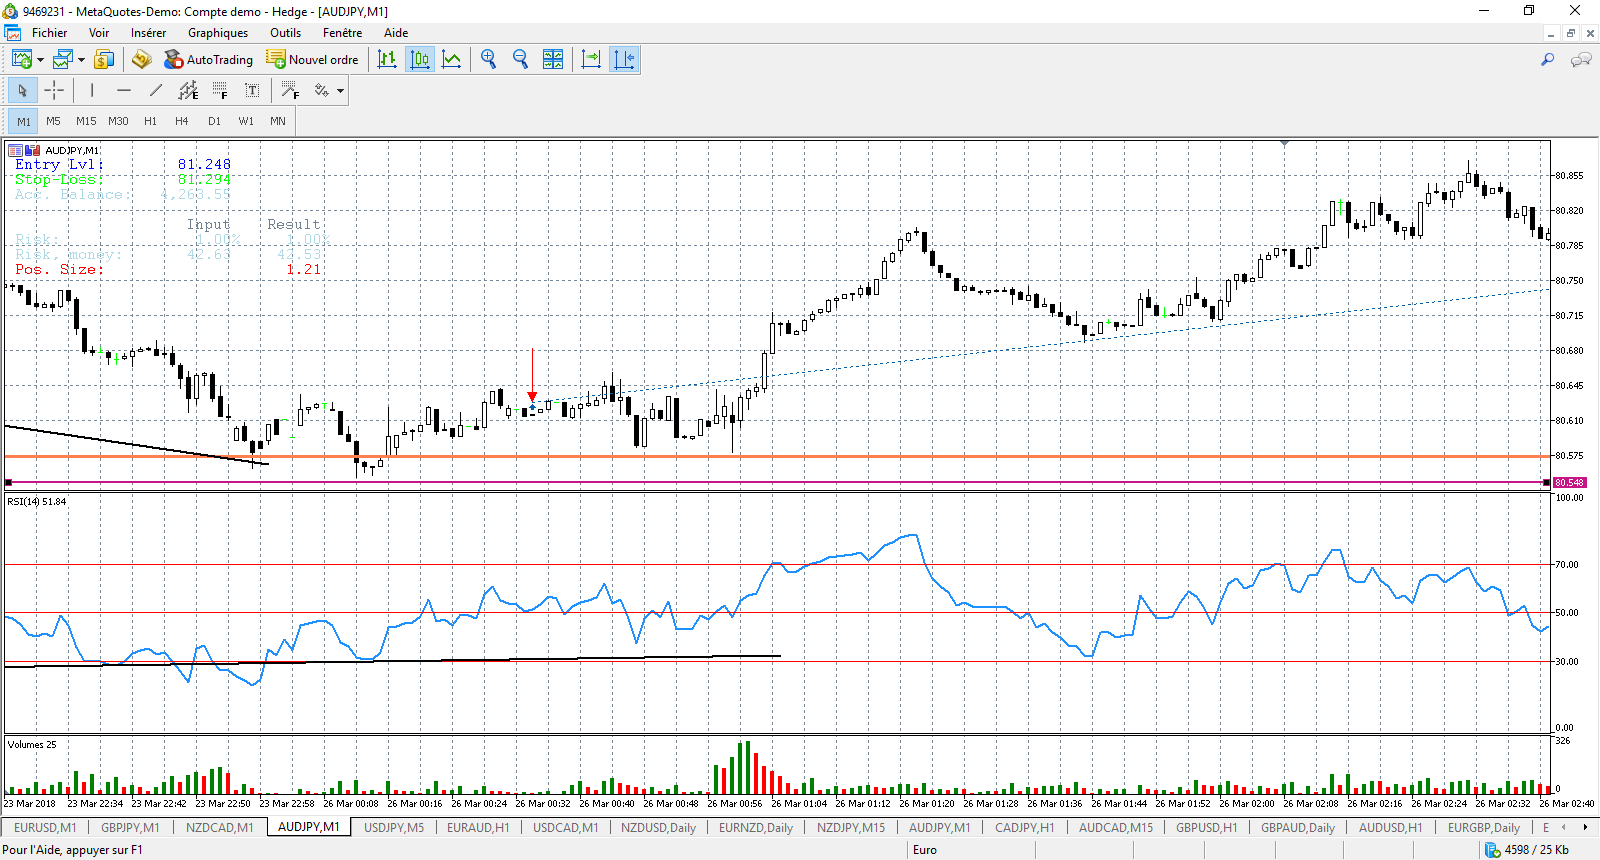This screenshot has width=1600, height=860.
Task: Zoom in on the chart
Action: tap(488, 60)
